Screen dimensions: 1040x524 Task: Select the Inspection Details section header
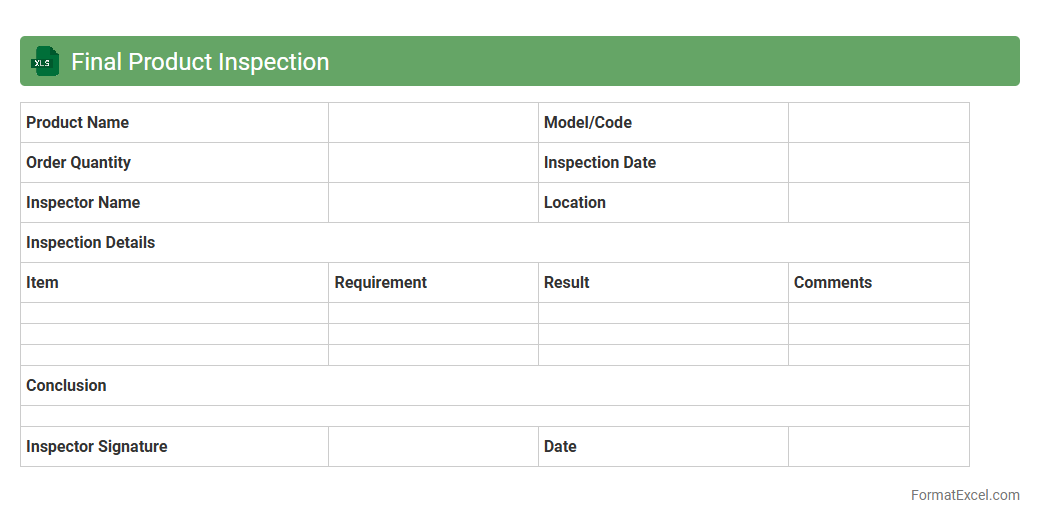pyautogui.click(x=91, y=243)
